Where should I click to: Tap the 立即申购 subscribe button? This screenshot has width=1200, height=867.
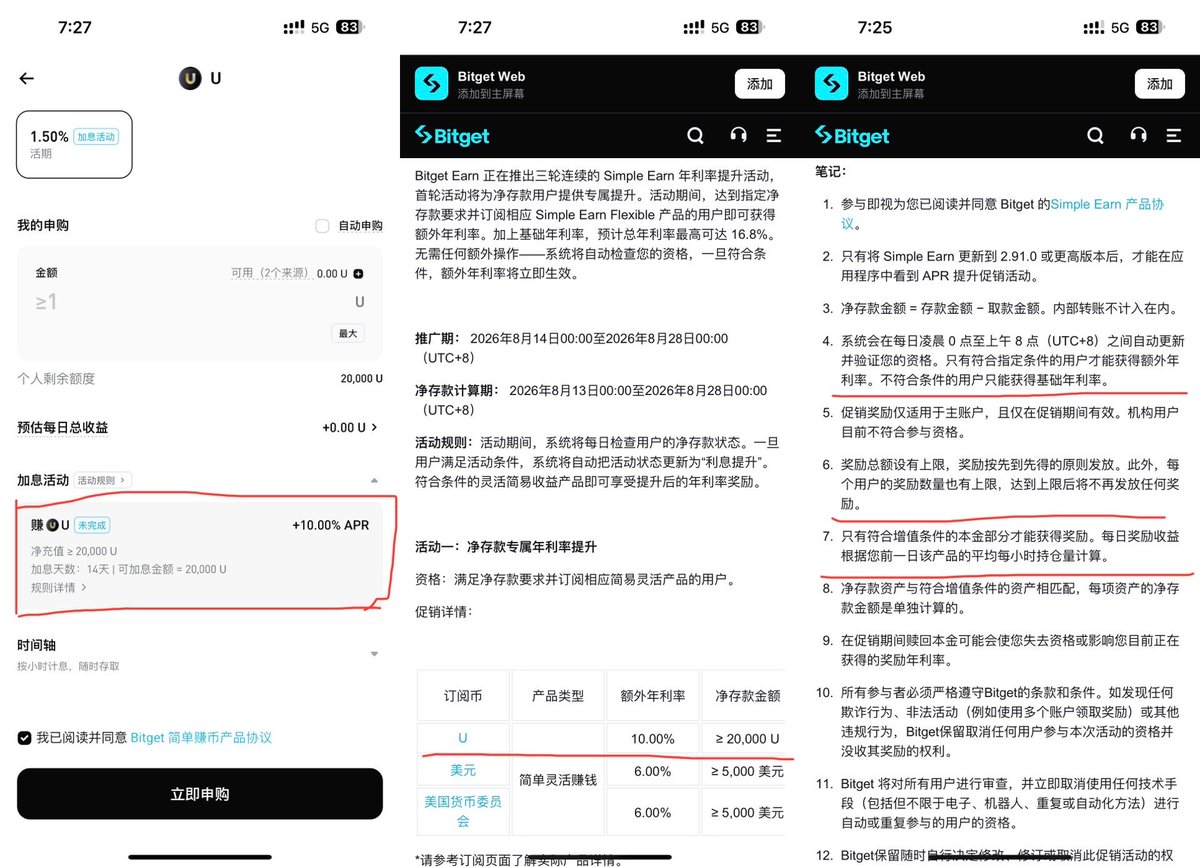coord(199,794)
